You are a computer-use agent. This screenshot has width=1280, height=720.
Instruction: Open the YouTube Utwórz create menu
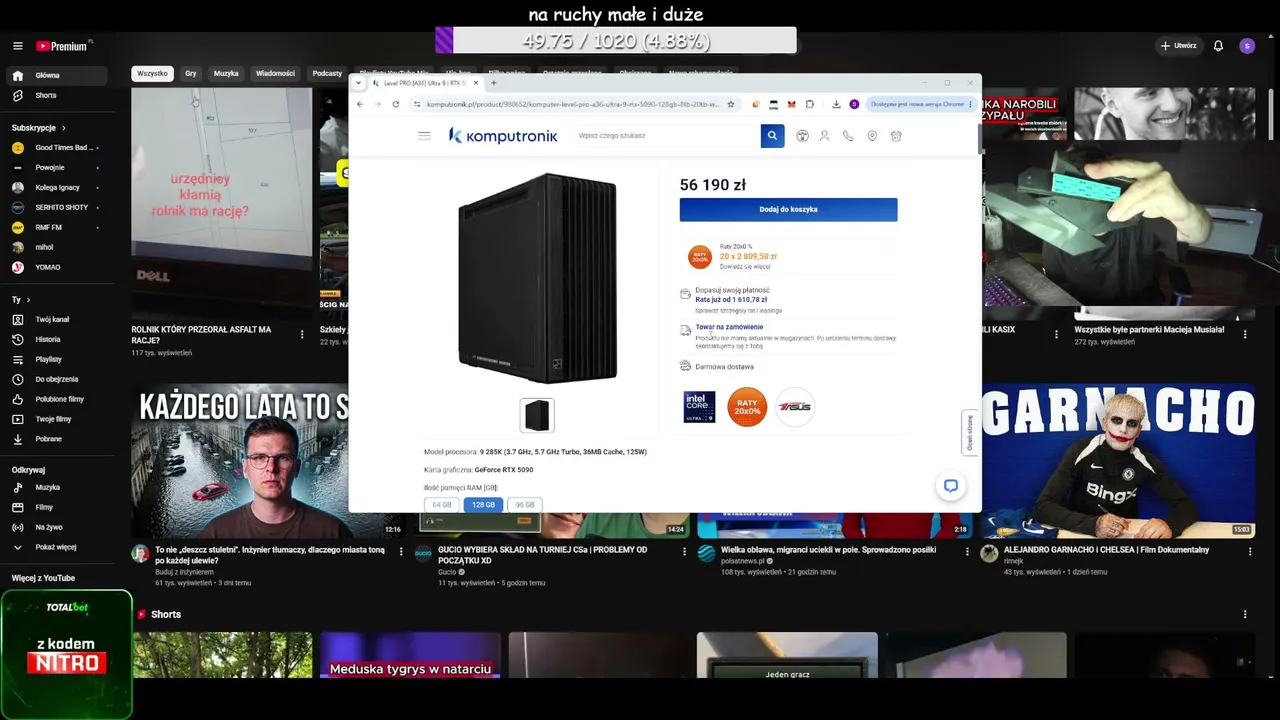click(1178, 46)
